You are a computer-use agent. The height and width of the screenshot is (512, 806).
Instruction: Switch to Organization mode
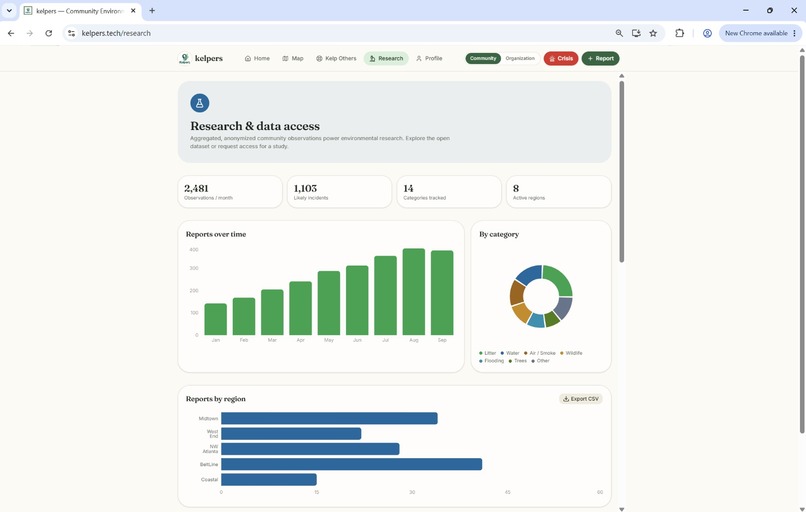(520, 59)
